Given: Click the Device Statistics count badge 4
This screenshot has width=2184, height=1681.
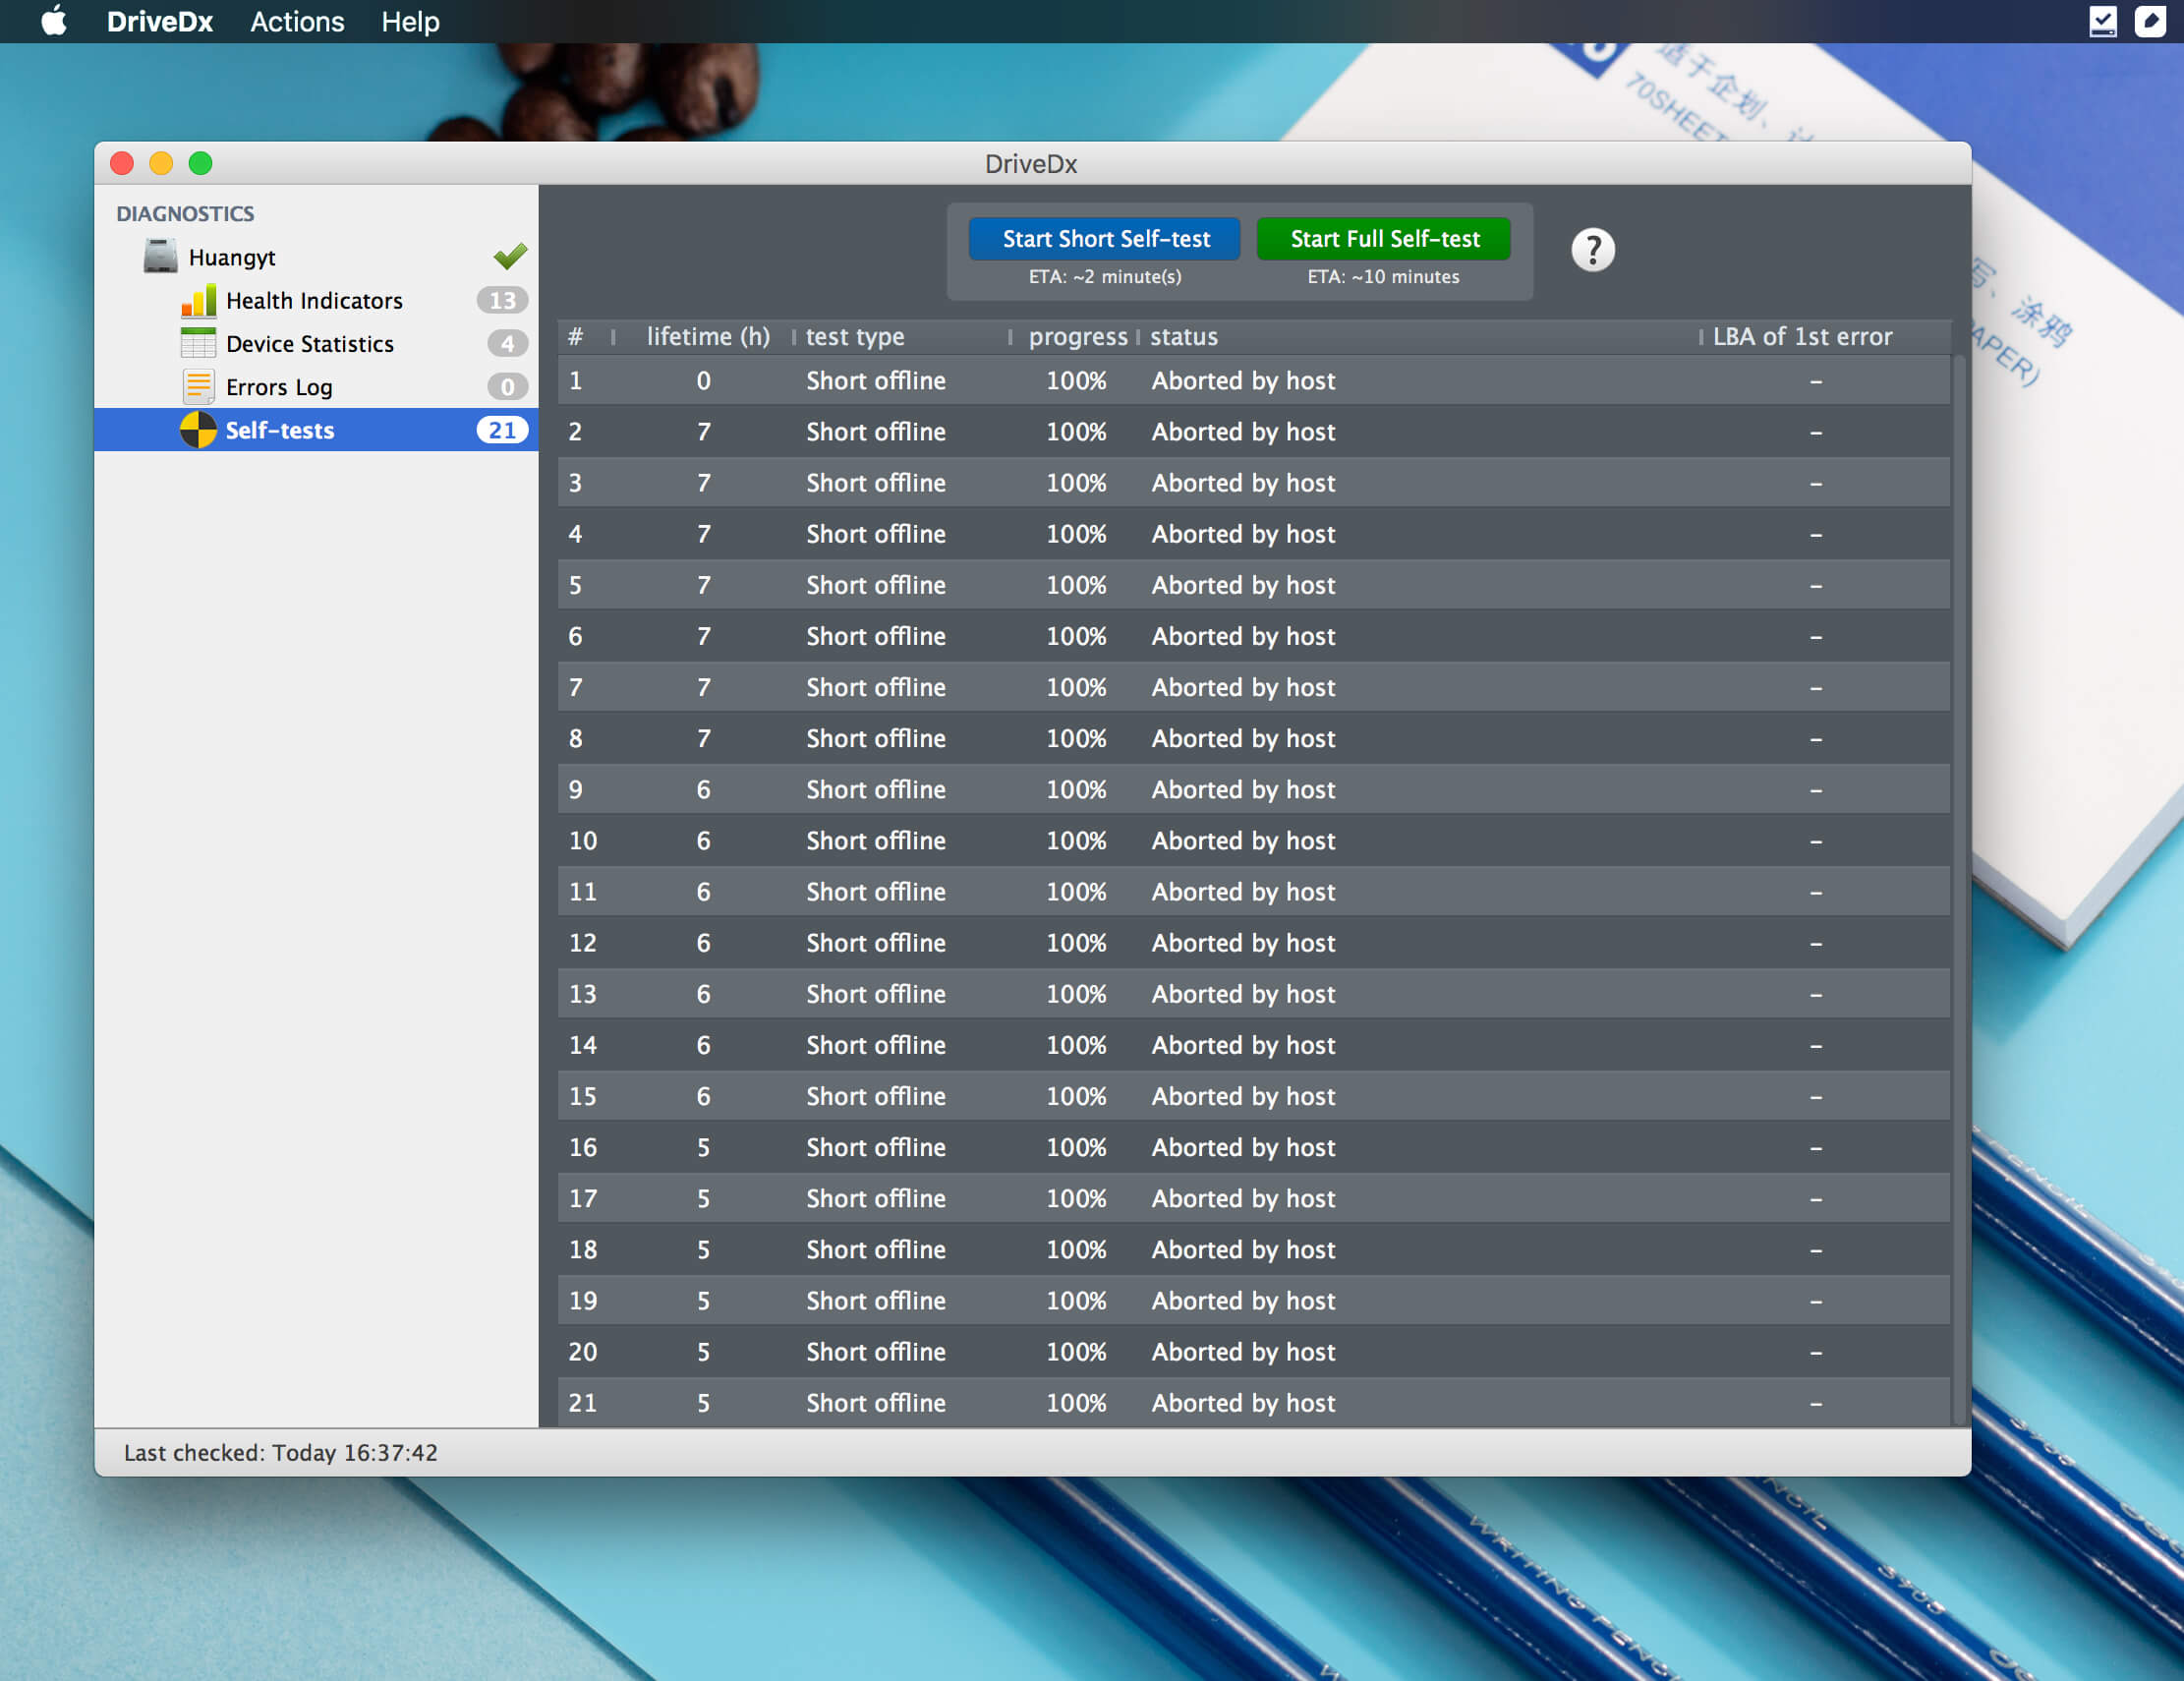Looking at the screenshot, I should point(507,343).
